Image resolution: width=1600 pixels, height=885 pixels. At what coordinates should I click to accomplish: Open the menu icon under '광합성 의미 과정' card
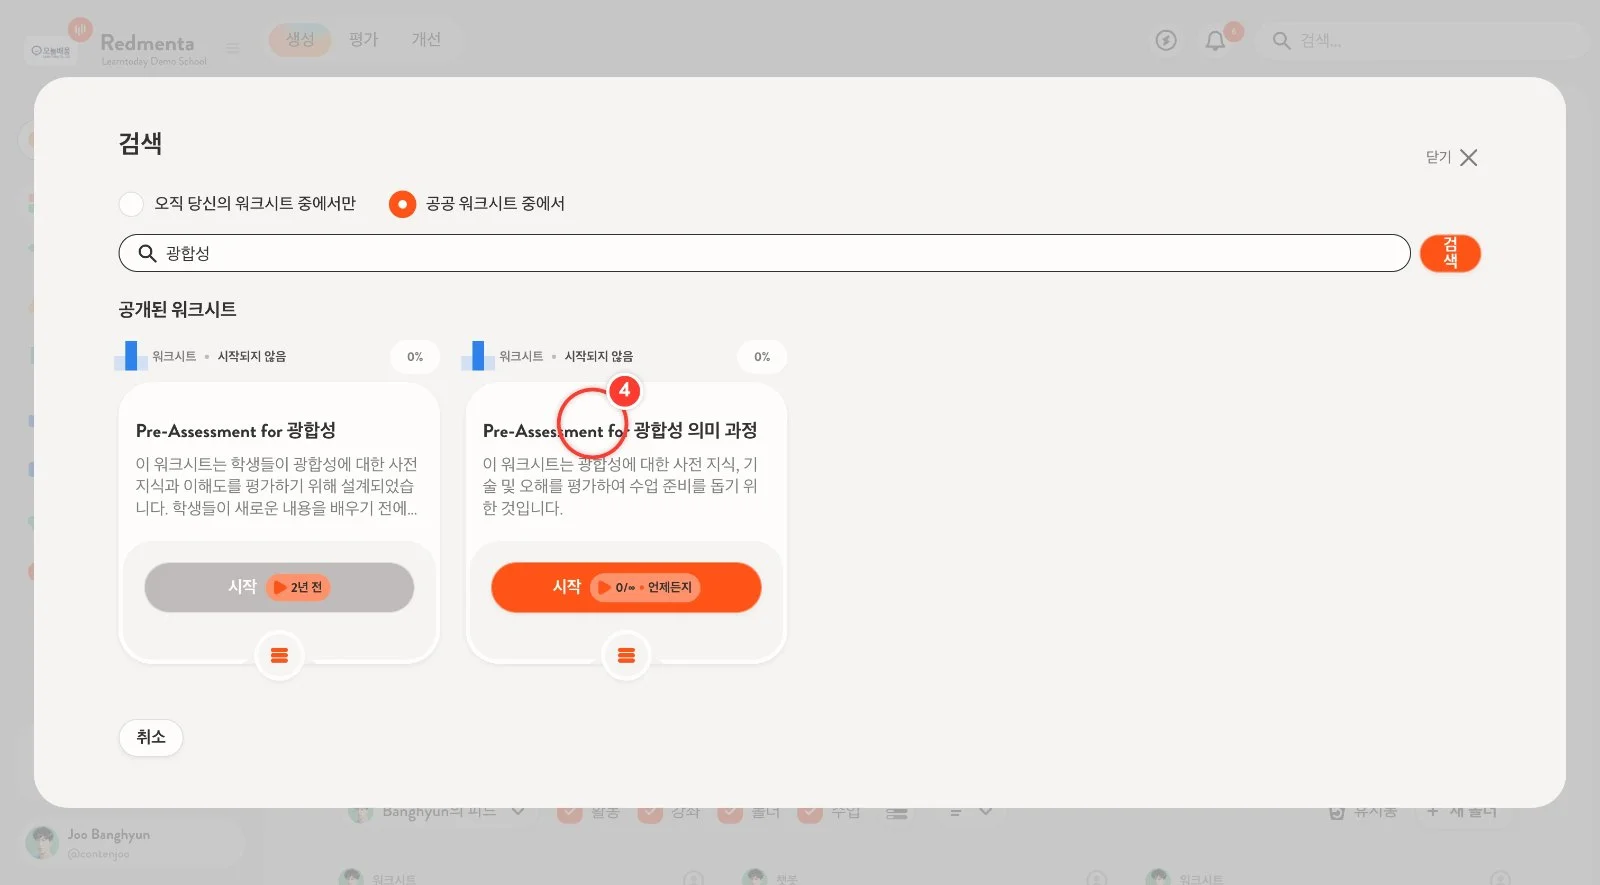tap(626, 656)
